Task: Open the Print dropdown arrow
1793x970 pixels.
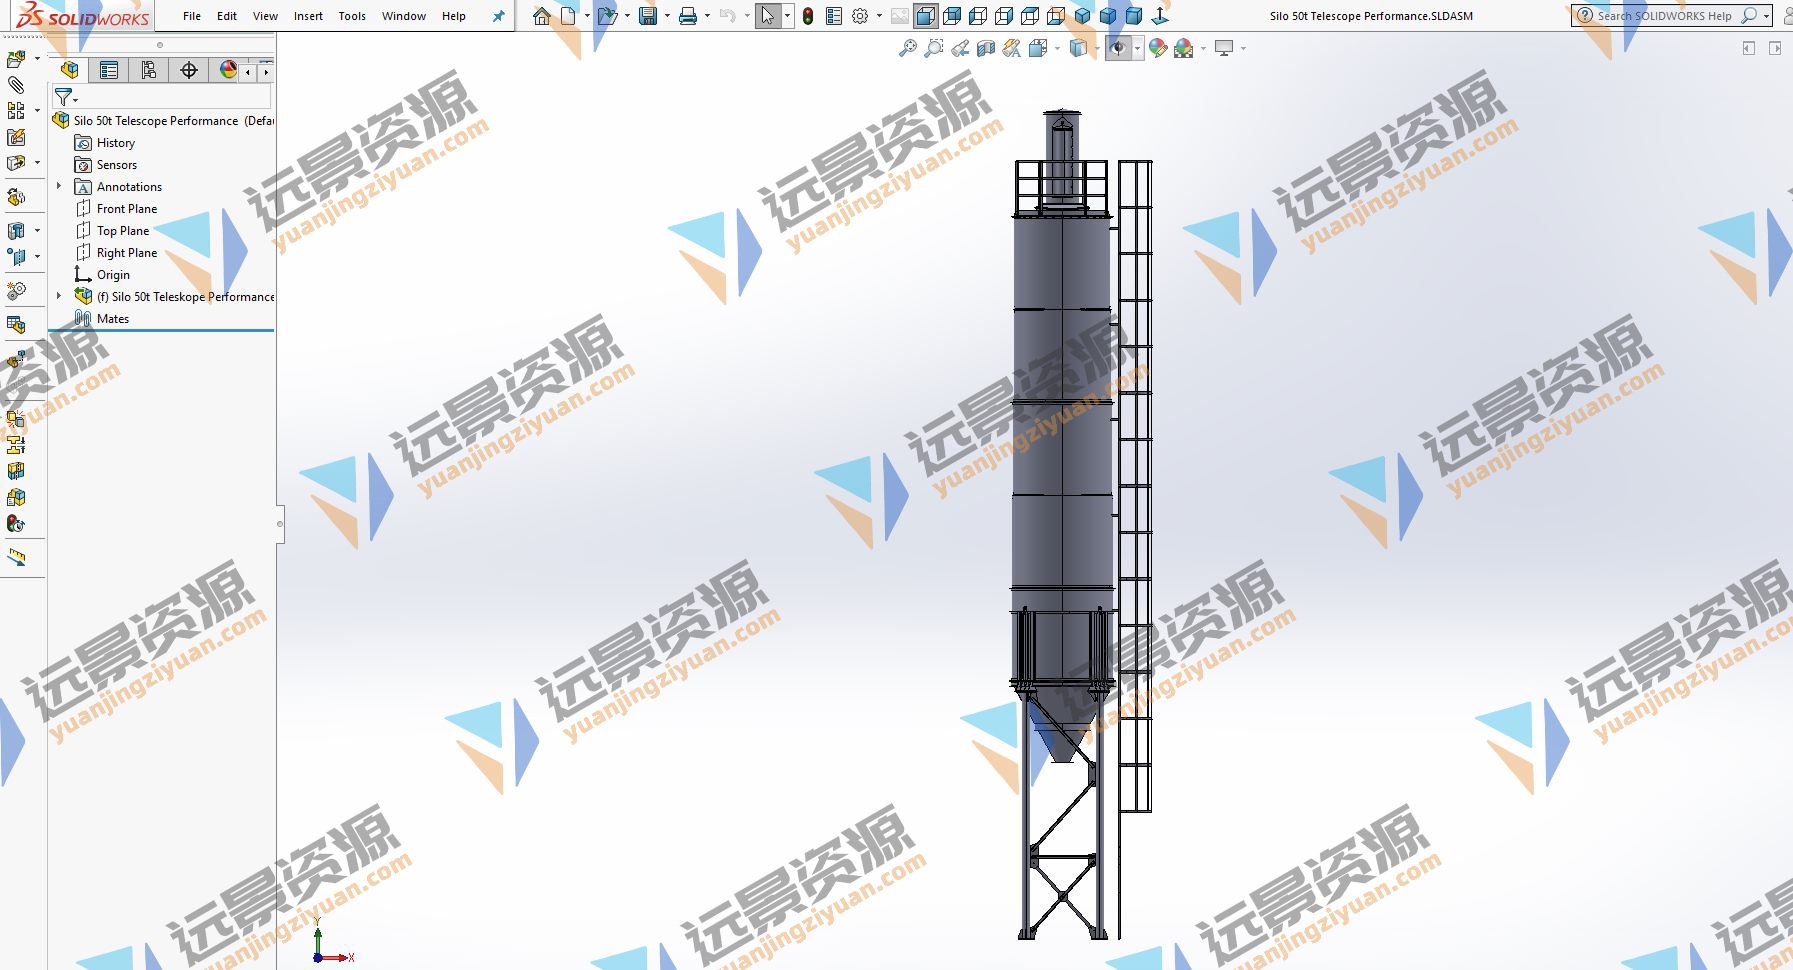Action: tap(707, 16)
